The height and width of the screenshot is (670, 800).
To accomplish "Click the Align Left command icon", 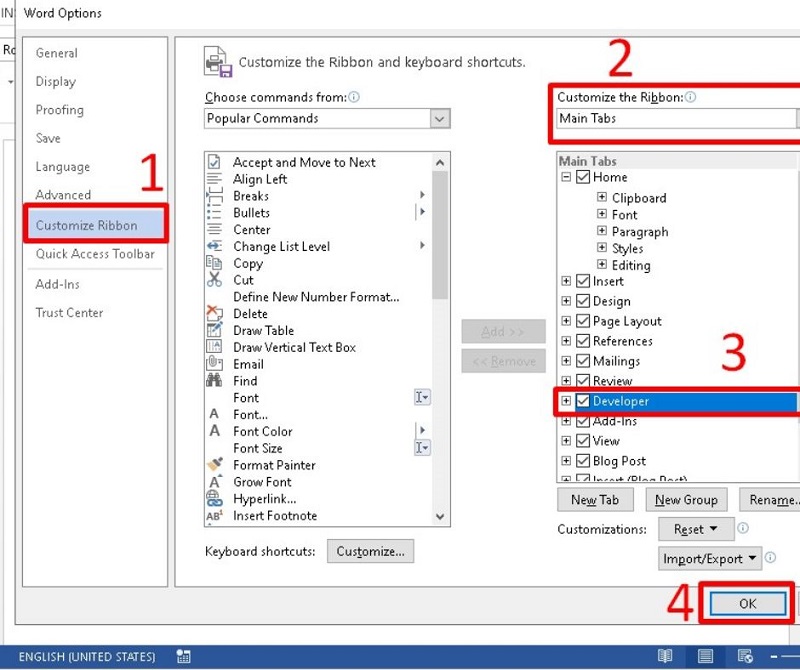I will tap(214, 179).
